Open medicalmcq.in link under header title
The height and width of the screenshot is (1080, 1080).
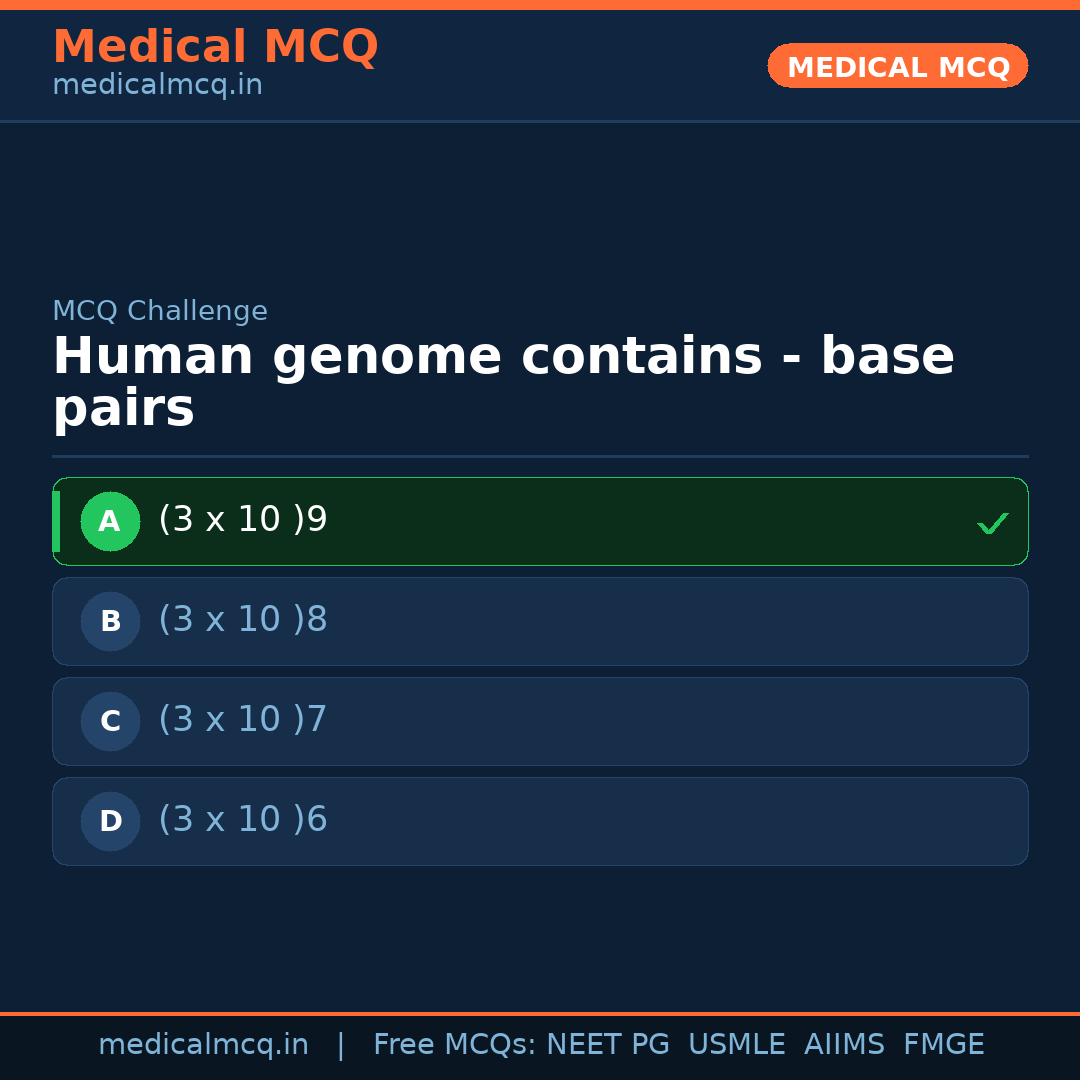click(x=157, y=86)
